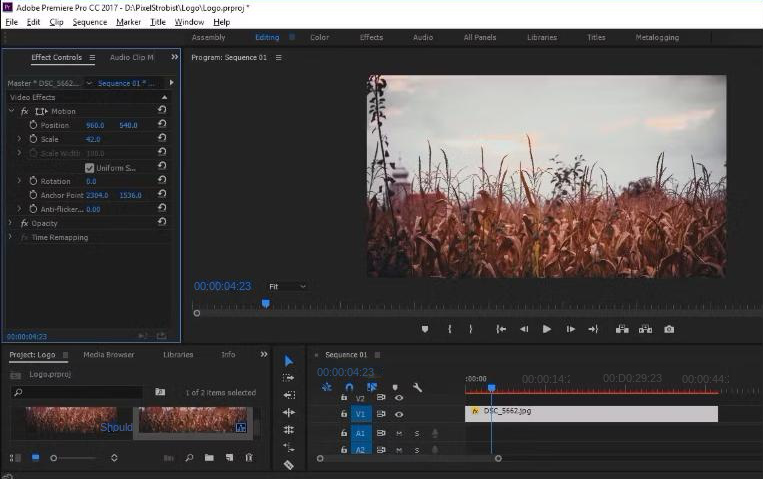Enable the timeline Snap magnet icon
The width and height of the screenshot is (763, 479).
pos(349,387)
